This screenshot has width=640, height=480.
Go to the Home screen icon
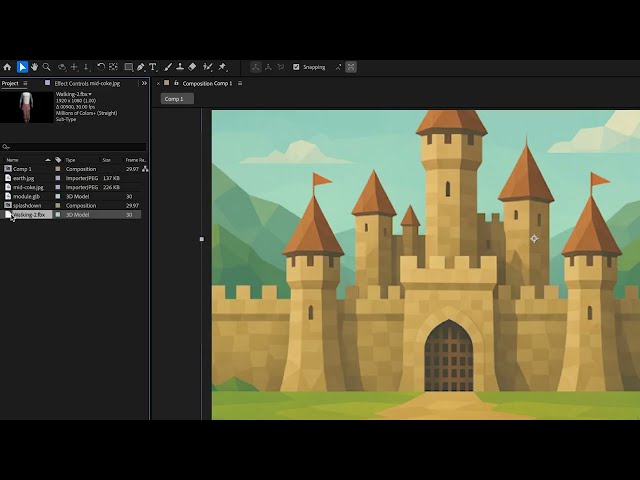point(7,67)
